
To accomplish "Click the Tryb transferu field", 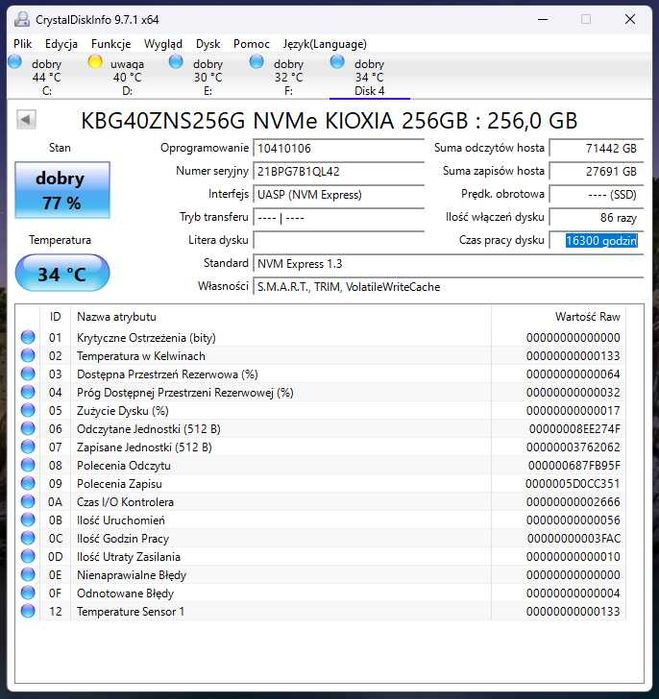I will 338,218.
